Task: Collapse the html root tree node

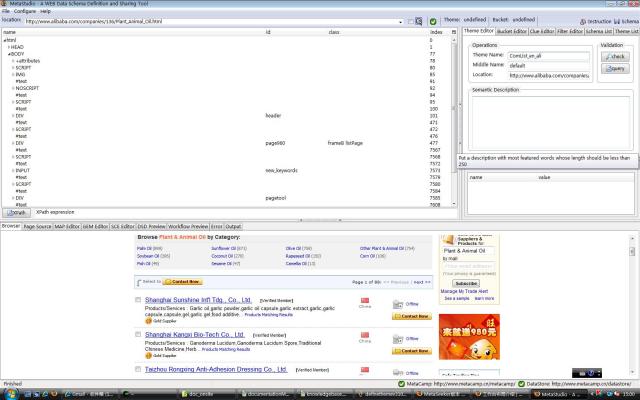Action: [x=4, y=40]
